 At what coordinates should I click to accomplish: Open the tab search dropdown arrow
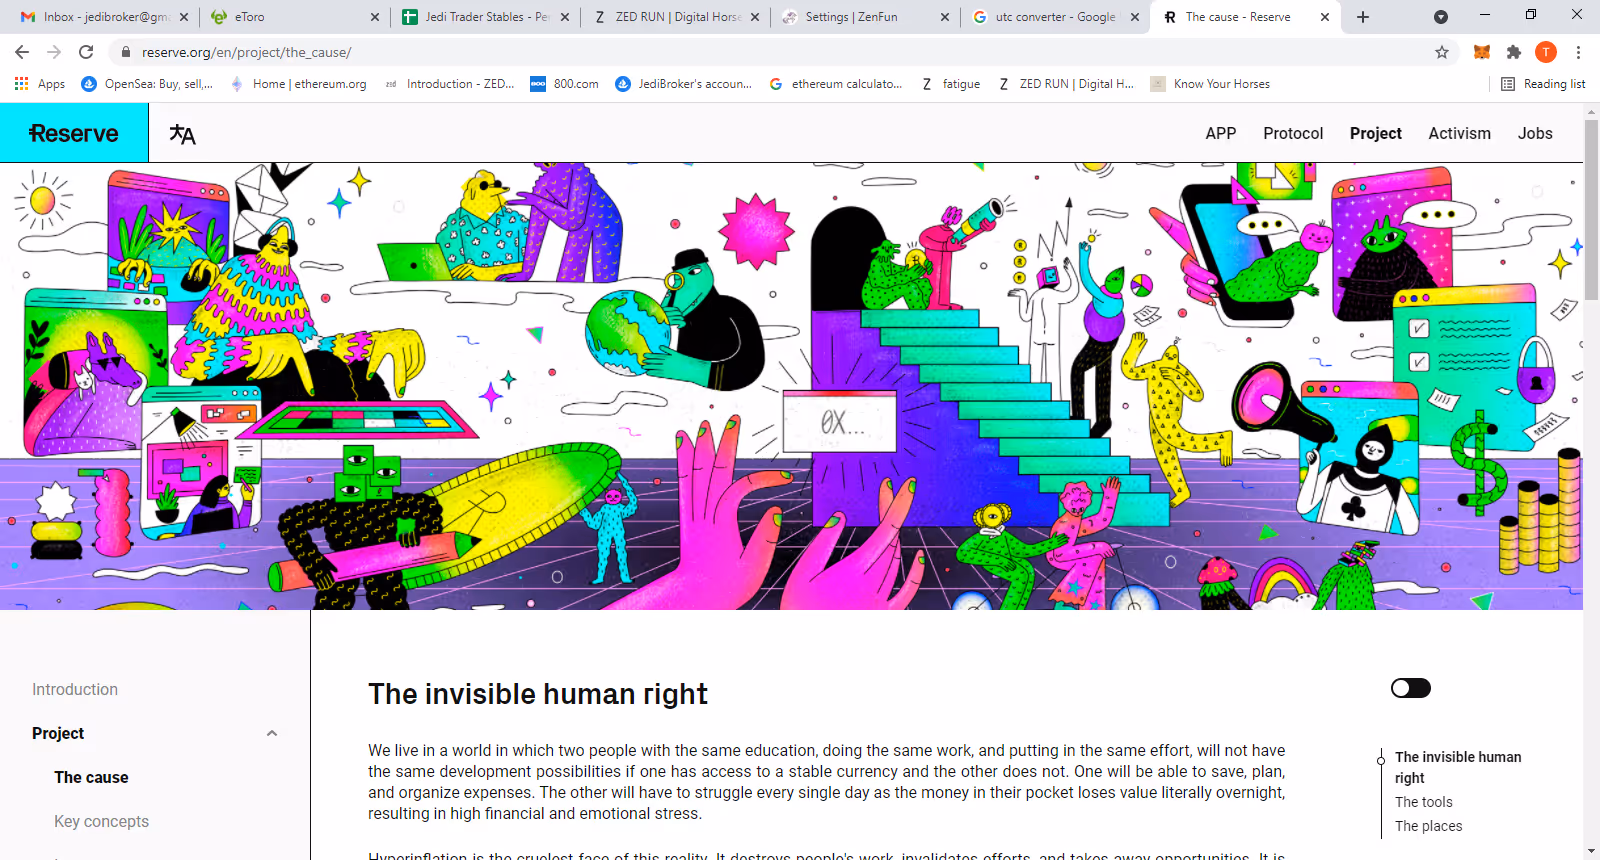1441,17
